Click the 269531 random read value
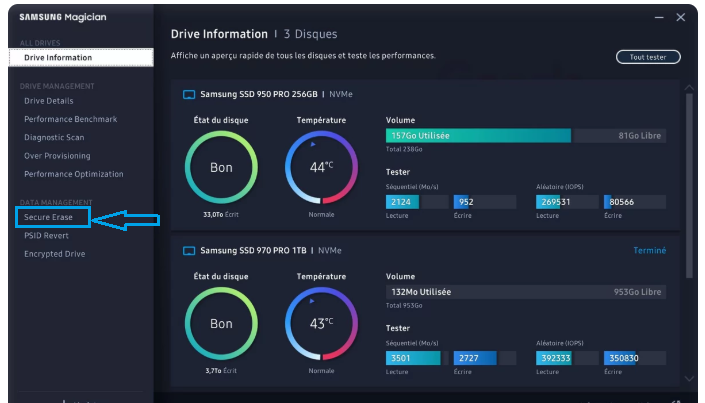The image size is (705, 403). click(x=556, y=202)
